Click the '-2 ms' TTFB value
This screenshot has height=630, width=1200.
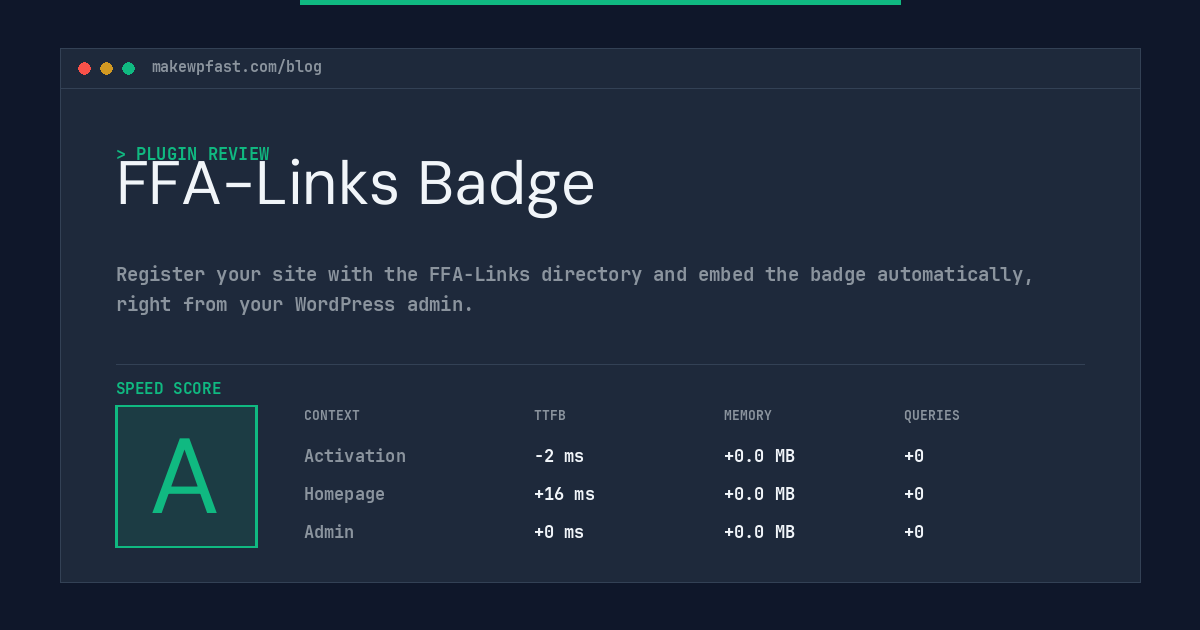[x=559, y=456]
